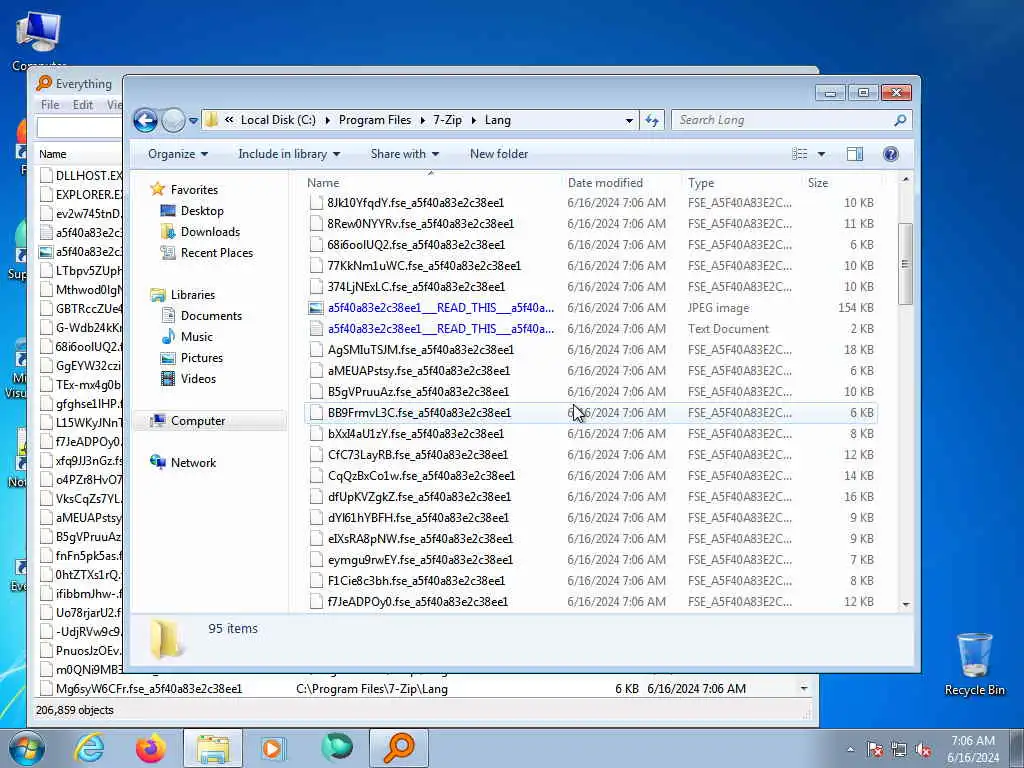Select file 8Jk10YfqdY.fse_a5f40a83e2c38ee1
Viewport: 1024px width, 768px height.
(591, 203)
